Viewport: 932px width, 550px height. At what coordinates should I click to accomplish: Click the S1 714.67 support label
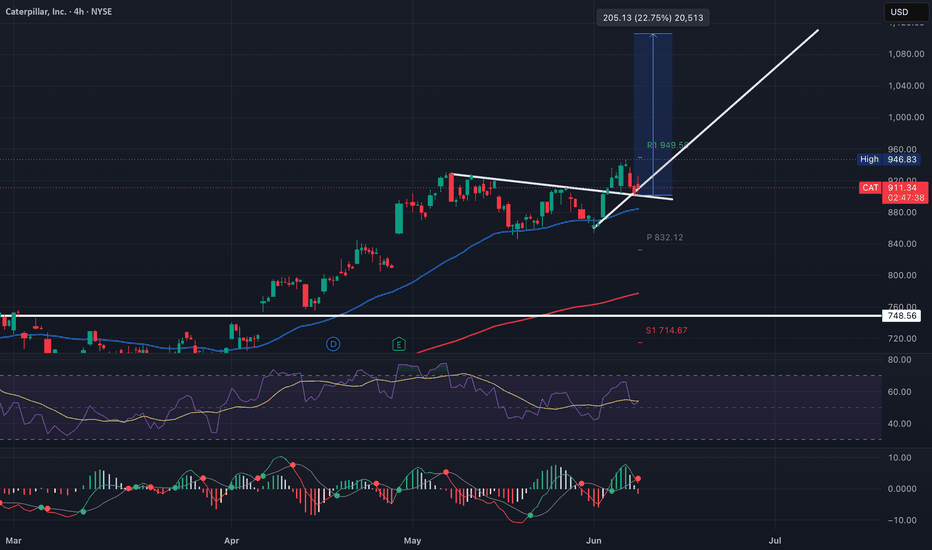coord(666,330)
